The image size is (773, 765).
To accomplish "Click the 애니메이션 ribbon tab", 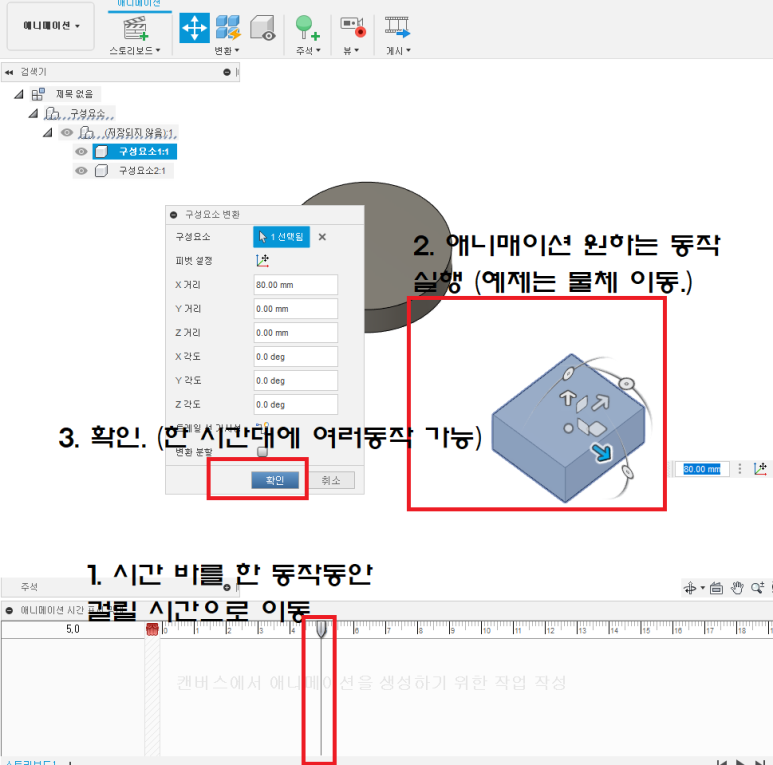I will coord(139,4).
